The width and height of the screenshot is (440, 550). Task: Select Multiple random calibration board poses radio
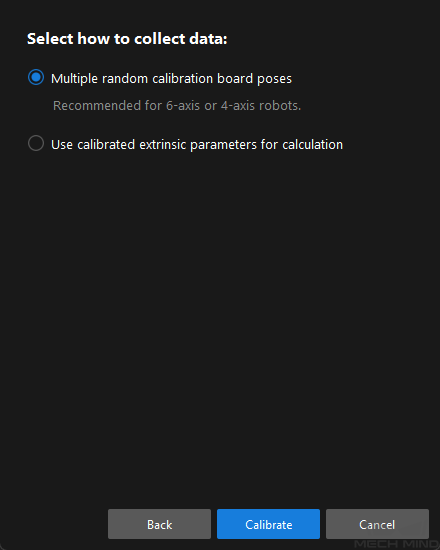(36, 77)
